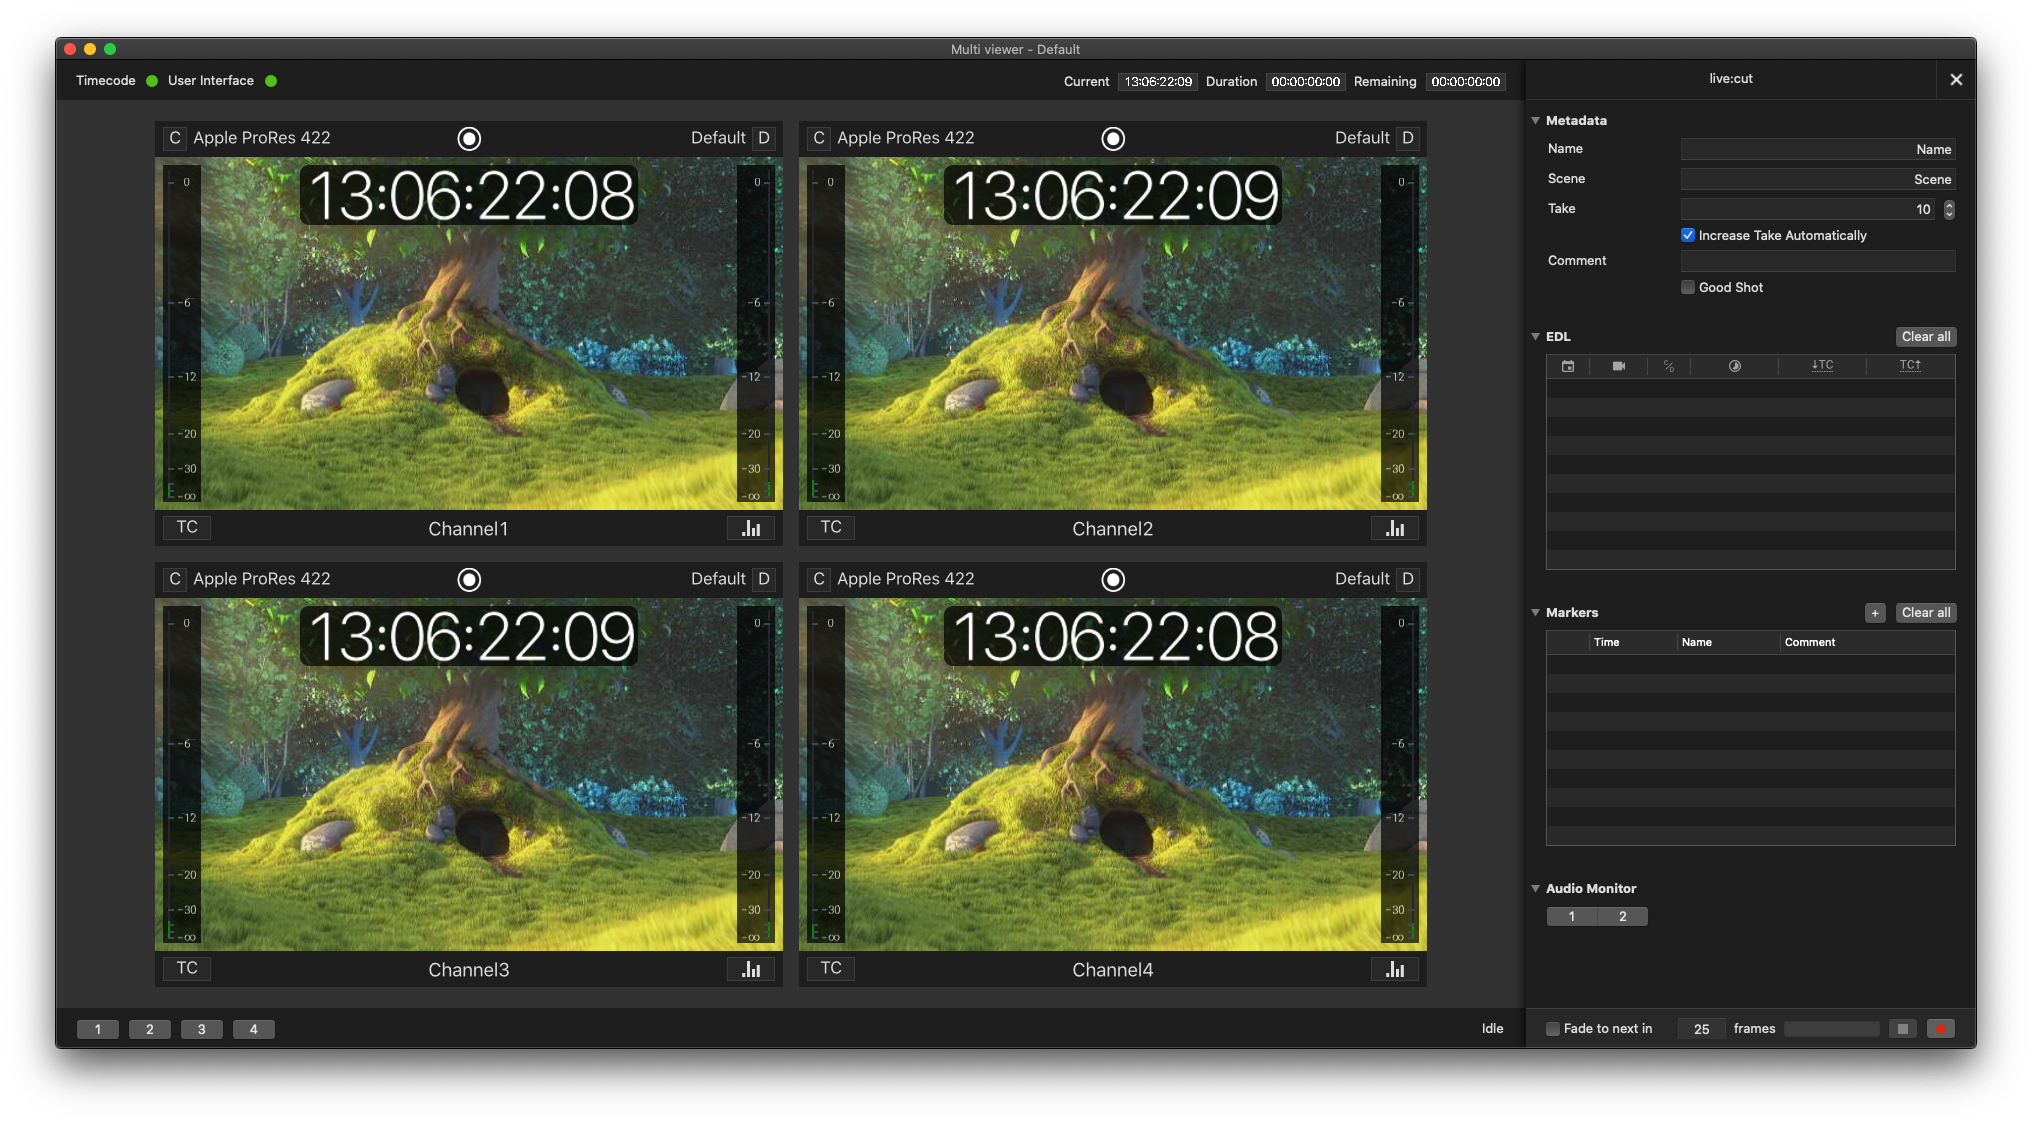This screenshot has width=2032, height=1122.
Task: Click the Channel3 name label
Action: click(x=469, y=970)
